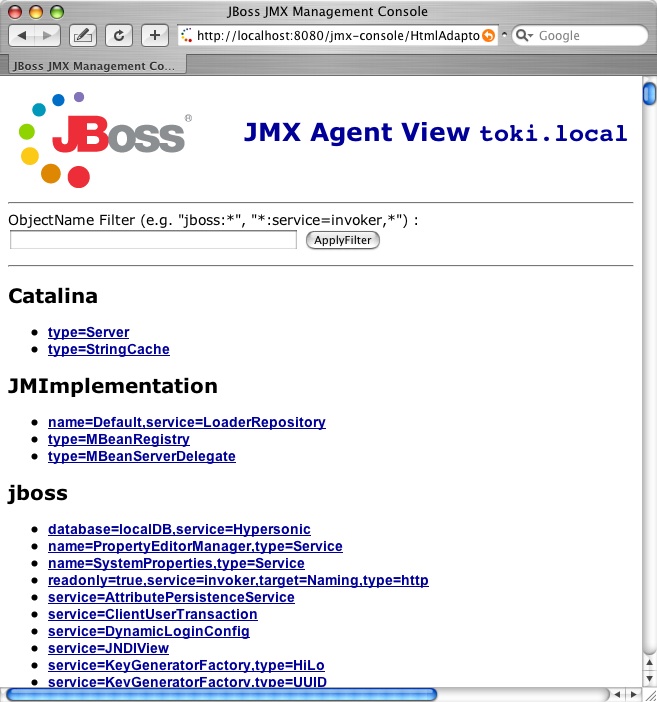Open the type=MBeanServerDelegate link
Viewport: 657px width, 702px height.
click(x=142, y=456)
